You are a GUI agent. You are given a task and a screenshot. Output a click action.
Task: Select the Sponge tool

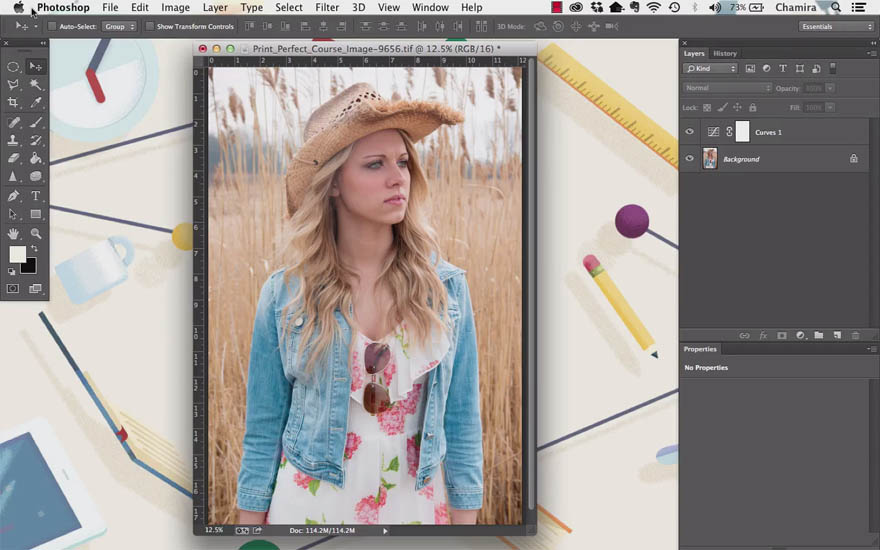click(x=35, y=176)
